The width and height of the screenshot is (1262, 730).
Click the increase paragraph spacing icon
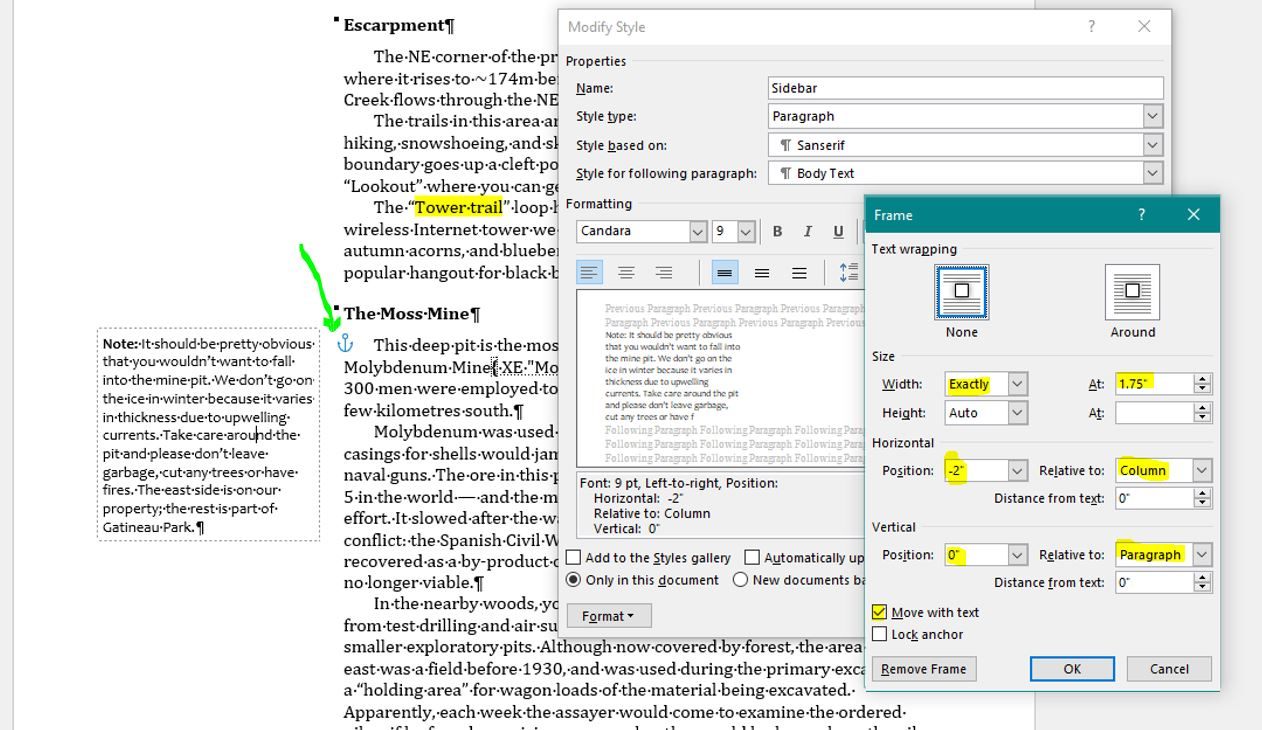848,273
